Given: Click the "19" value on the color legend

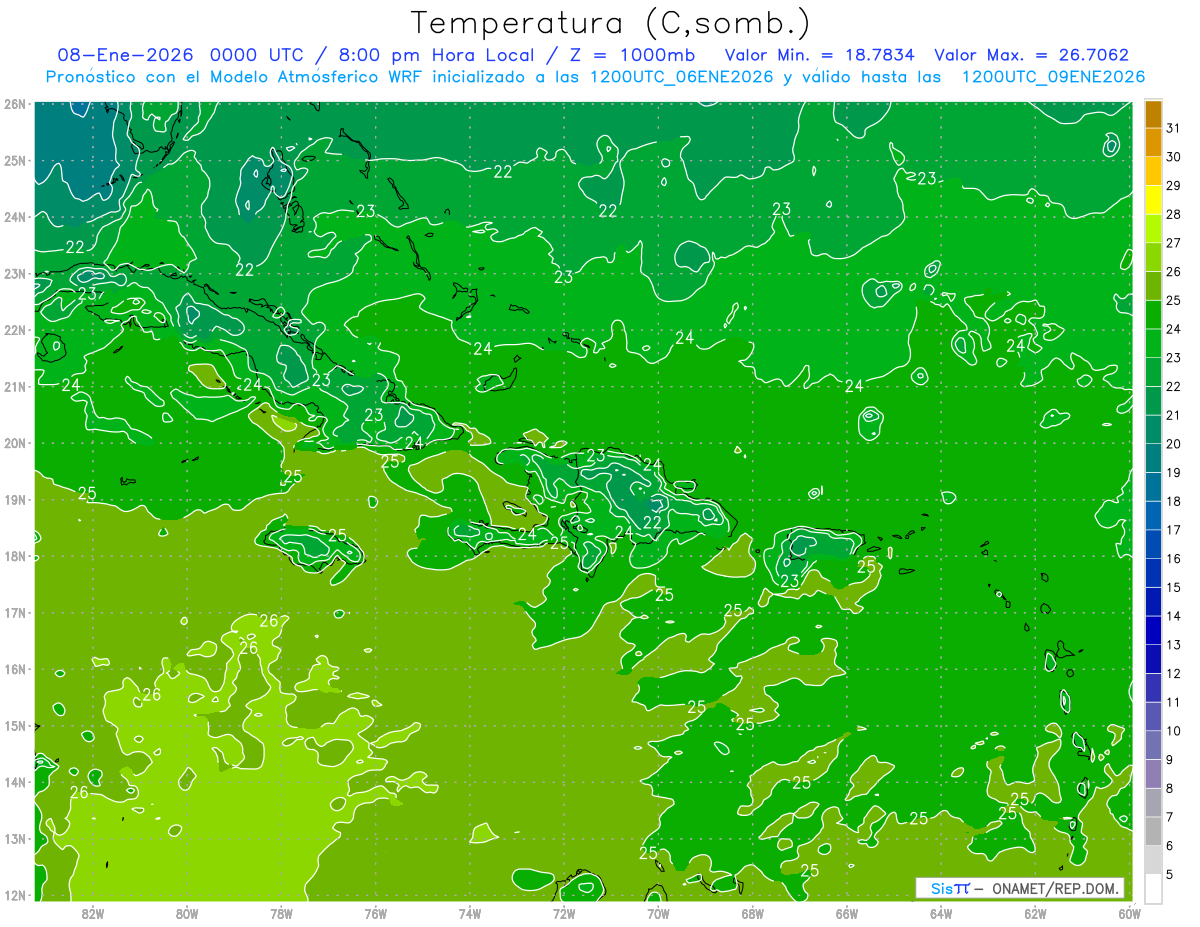Looking at the screenshot, I should click(1174, 472).
